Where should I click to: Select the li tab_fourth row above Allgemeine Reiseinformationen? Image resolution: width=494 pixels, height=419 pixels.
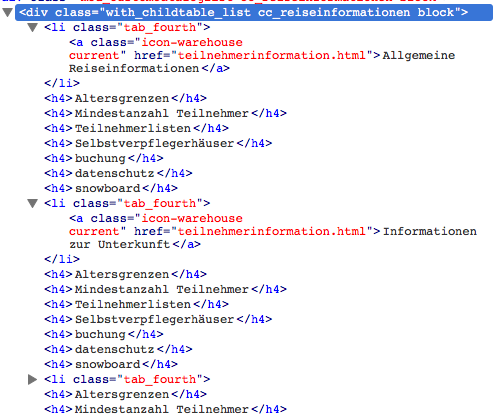127,27
